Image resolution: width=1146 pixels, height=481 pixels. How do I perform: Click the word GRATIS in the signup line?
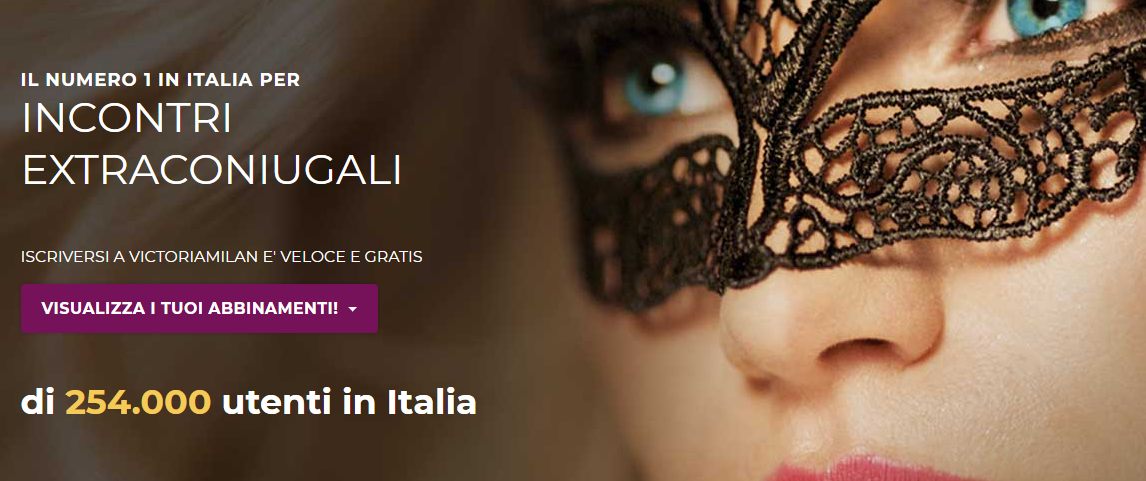tap(396, 257)
